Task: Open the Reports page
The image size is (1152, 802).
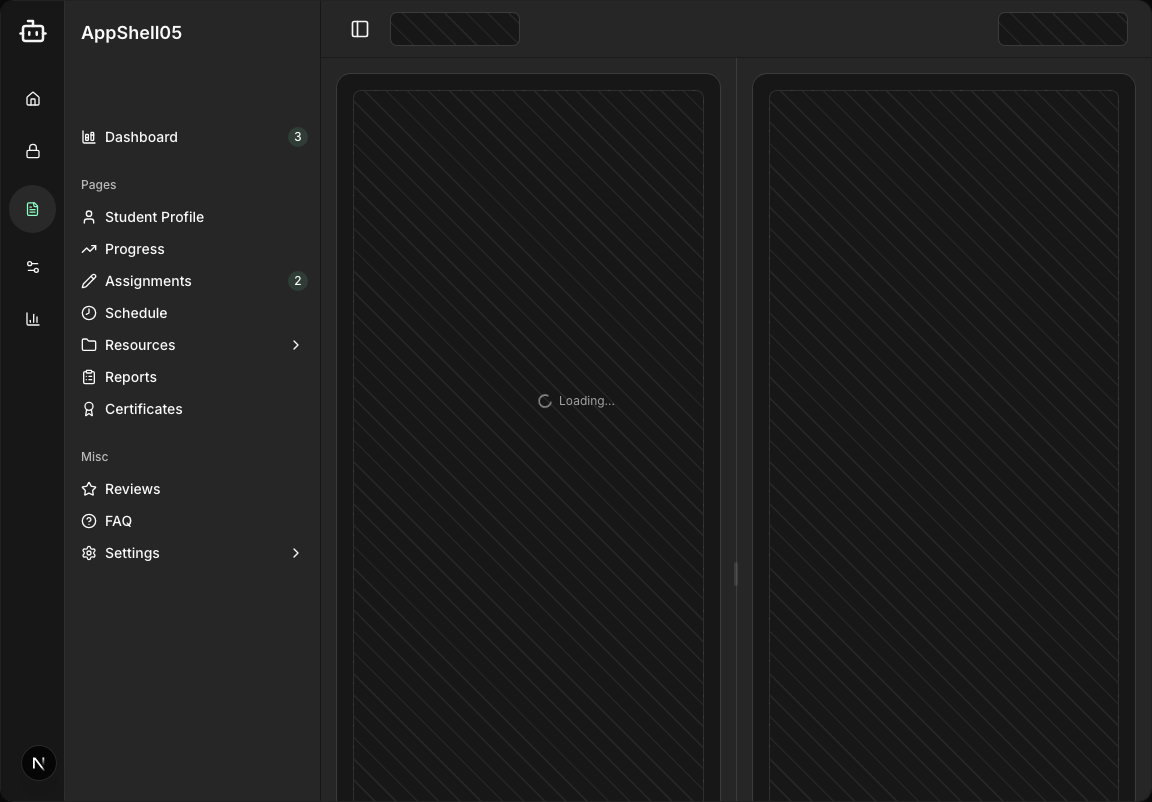Action: point(131,377)
